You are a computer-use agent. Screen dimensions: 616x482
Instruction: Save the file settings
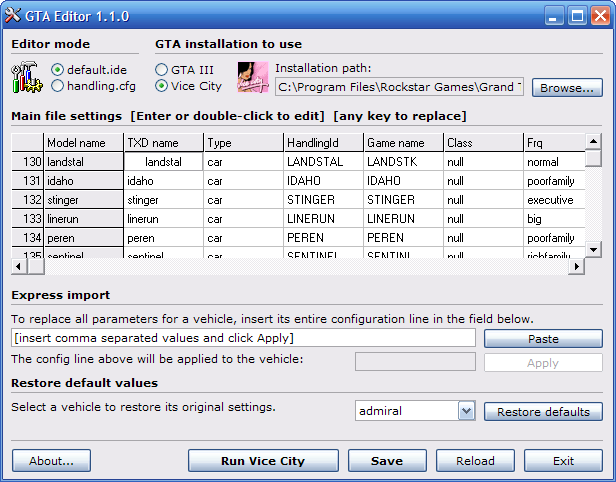pyautogui.click(x=387, y=460)
